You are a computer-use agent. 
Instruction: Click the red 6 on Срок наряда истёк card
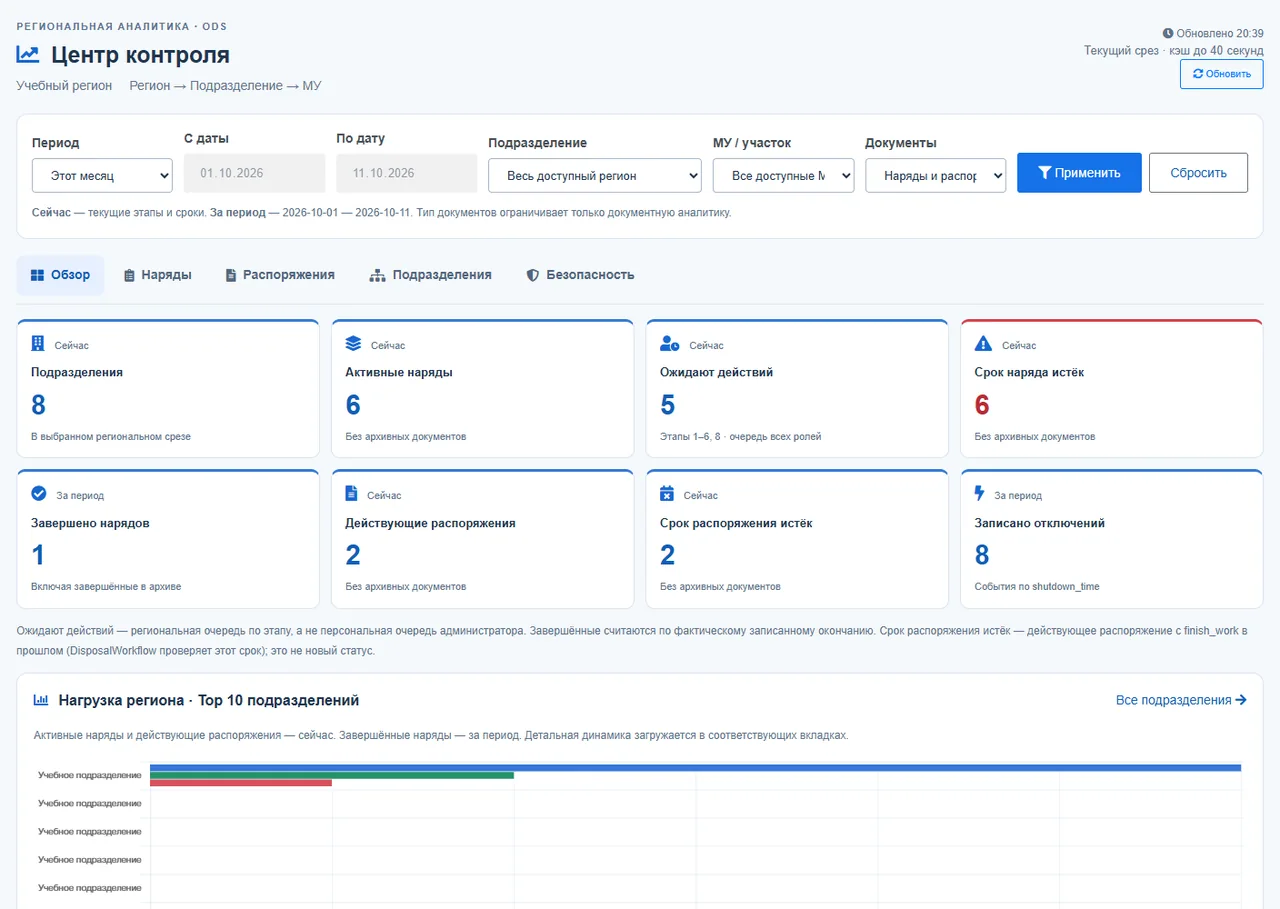982,405
